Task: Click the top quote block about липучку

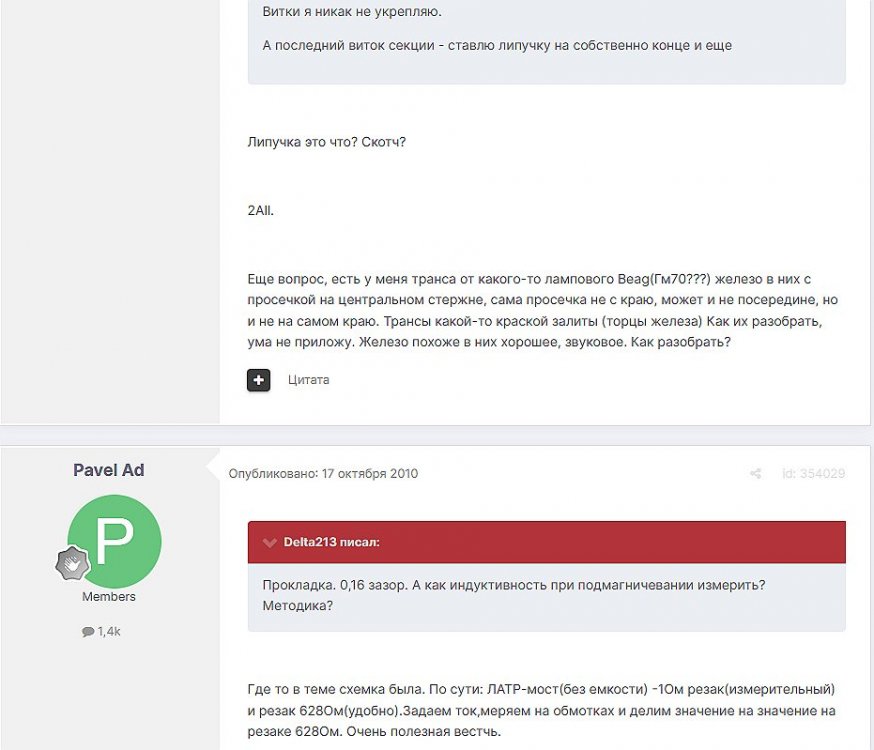Action: (546, 40)
